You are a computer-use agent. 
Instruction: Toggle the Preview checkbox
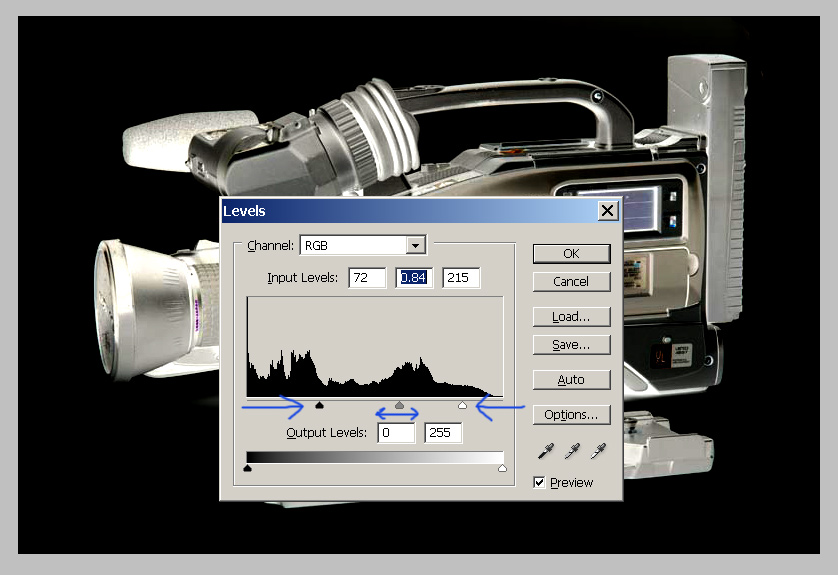539,483
